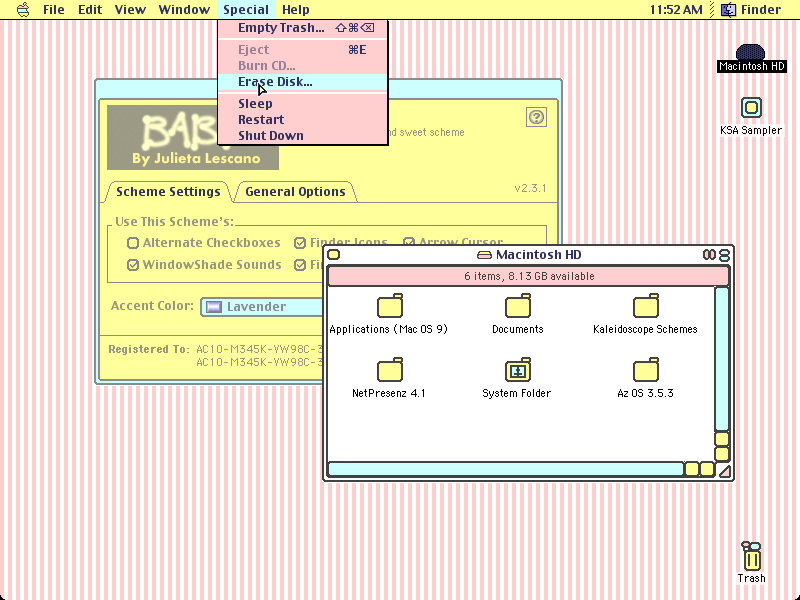Click the zoom box of Macintosh HD window
Viewport: 800px width, 600px height.
coord(709,255)
